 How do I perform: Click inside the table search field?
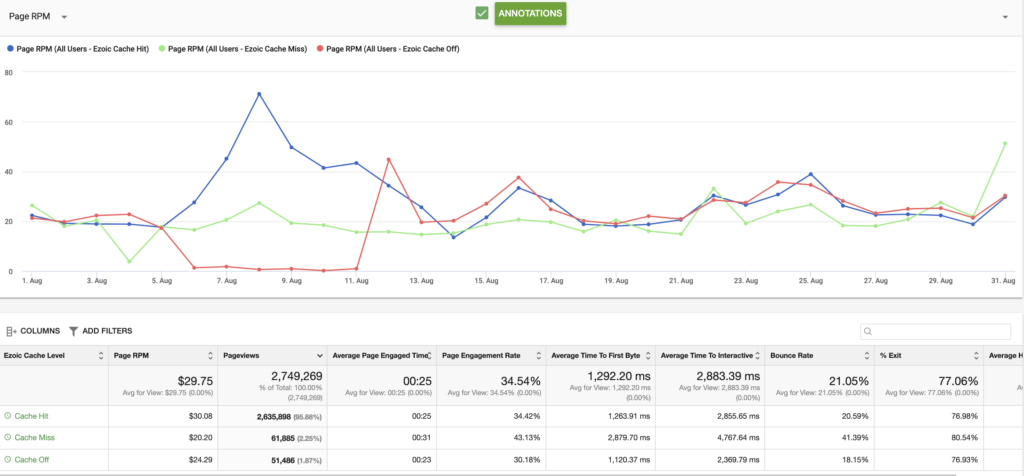(935, 332)
